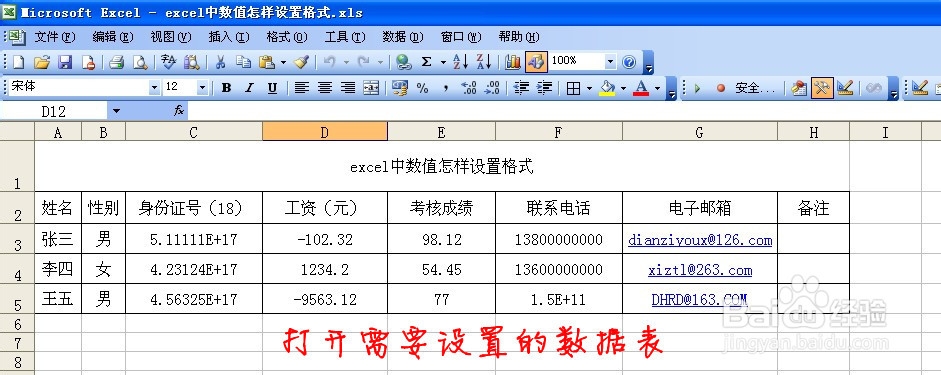This screenshot has width=941, height=375.
Task: Decrease the cell indent
Action: click(521, 88)
